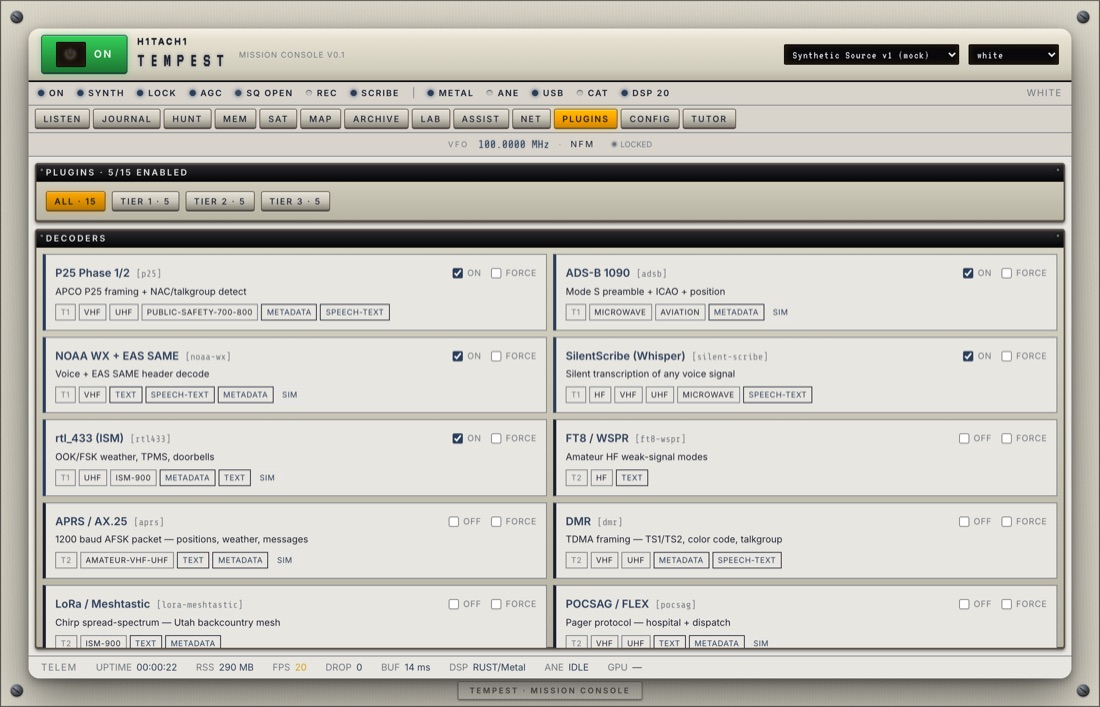Screen dimensions: 1100x707
Task: Enable the APRS / AX.25 decoder checkbox
Action: [453, 522]
